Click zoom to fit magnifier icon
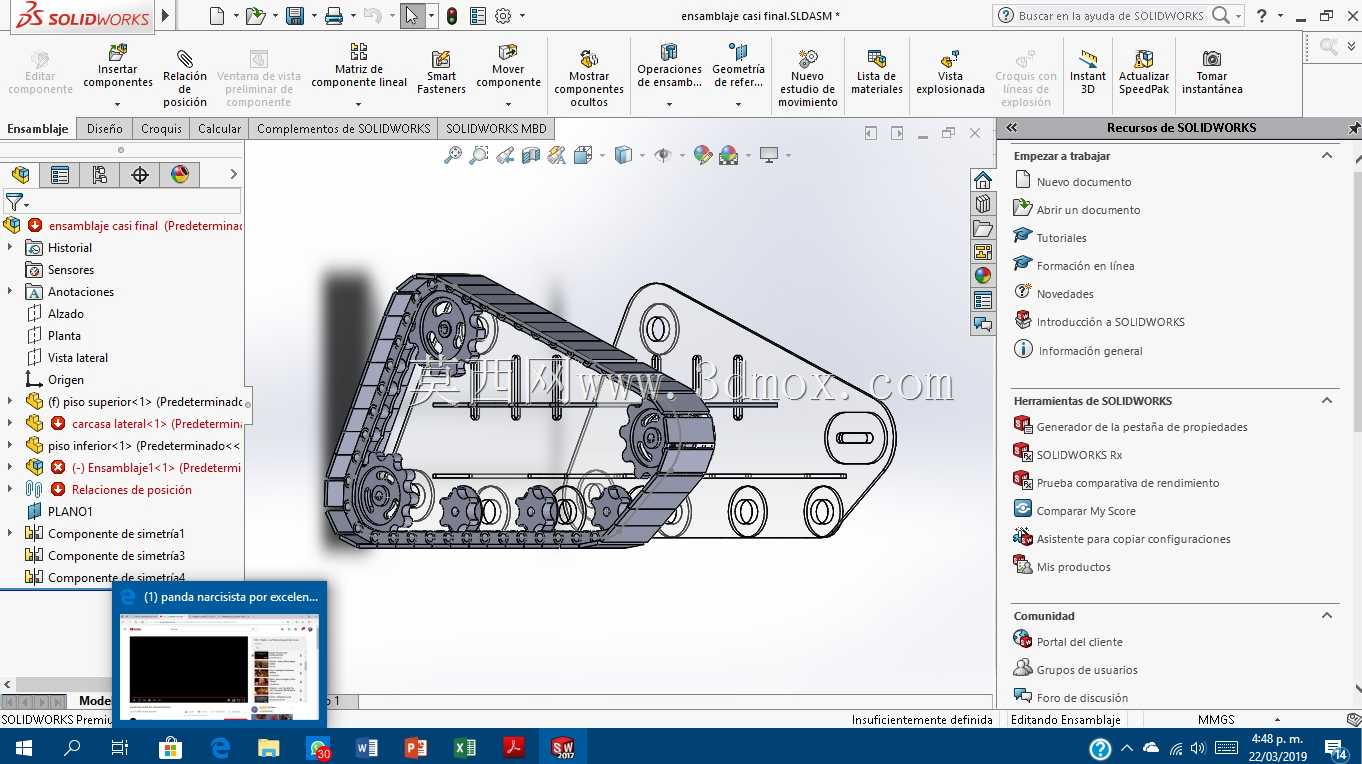The width and height of the screenshot is (1362, 764). pos(453,155)
